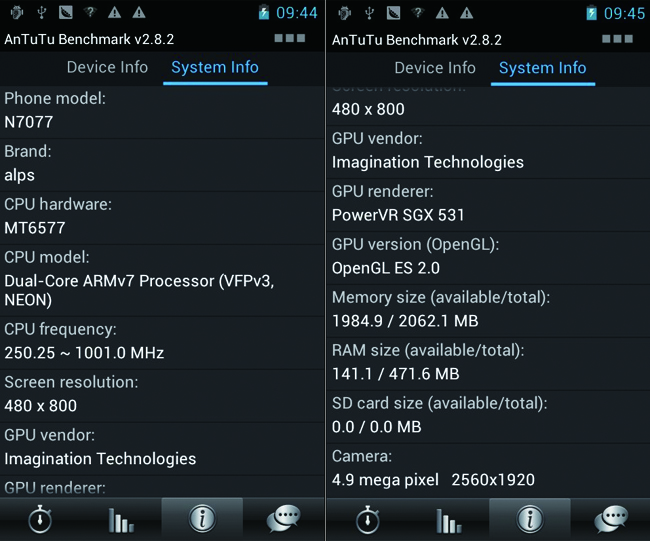
Task: Open chat bubble forum icon in left screen
Action: pos(283,519)
